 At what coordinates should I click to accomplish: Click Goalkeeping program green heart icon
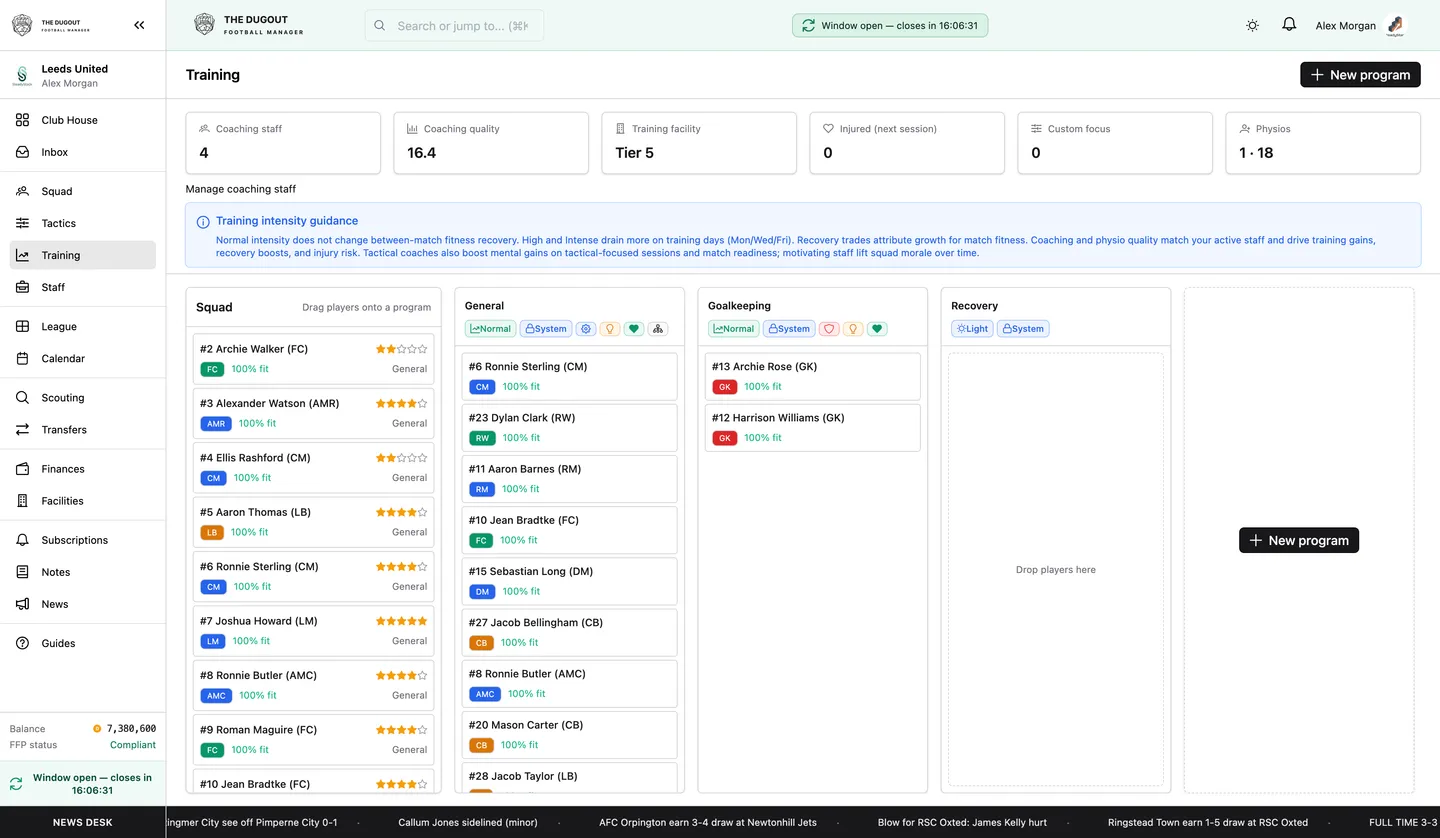(x=877, y=329)
